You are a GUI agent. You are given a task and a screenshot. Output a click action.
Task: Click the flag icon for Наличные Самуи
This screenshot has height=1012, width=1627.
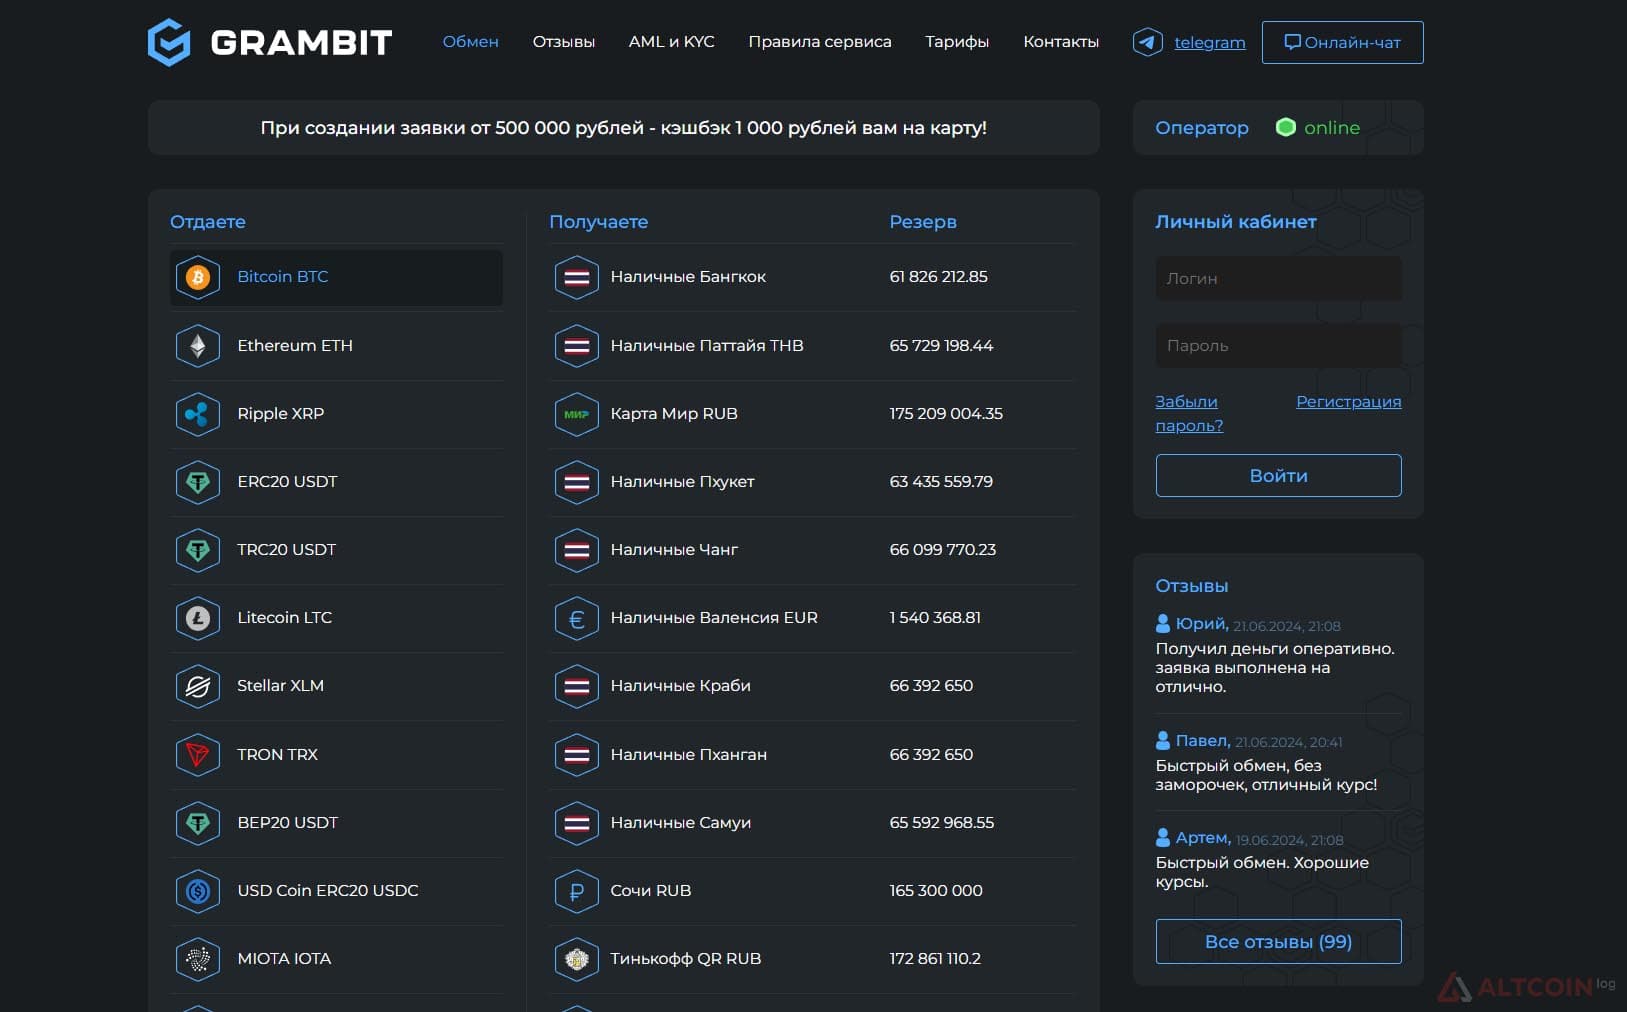point(577,823)
